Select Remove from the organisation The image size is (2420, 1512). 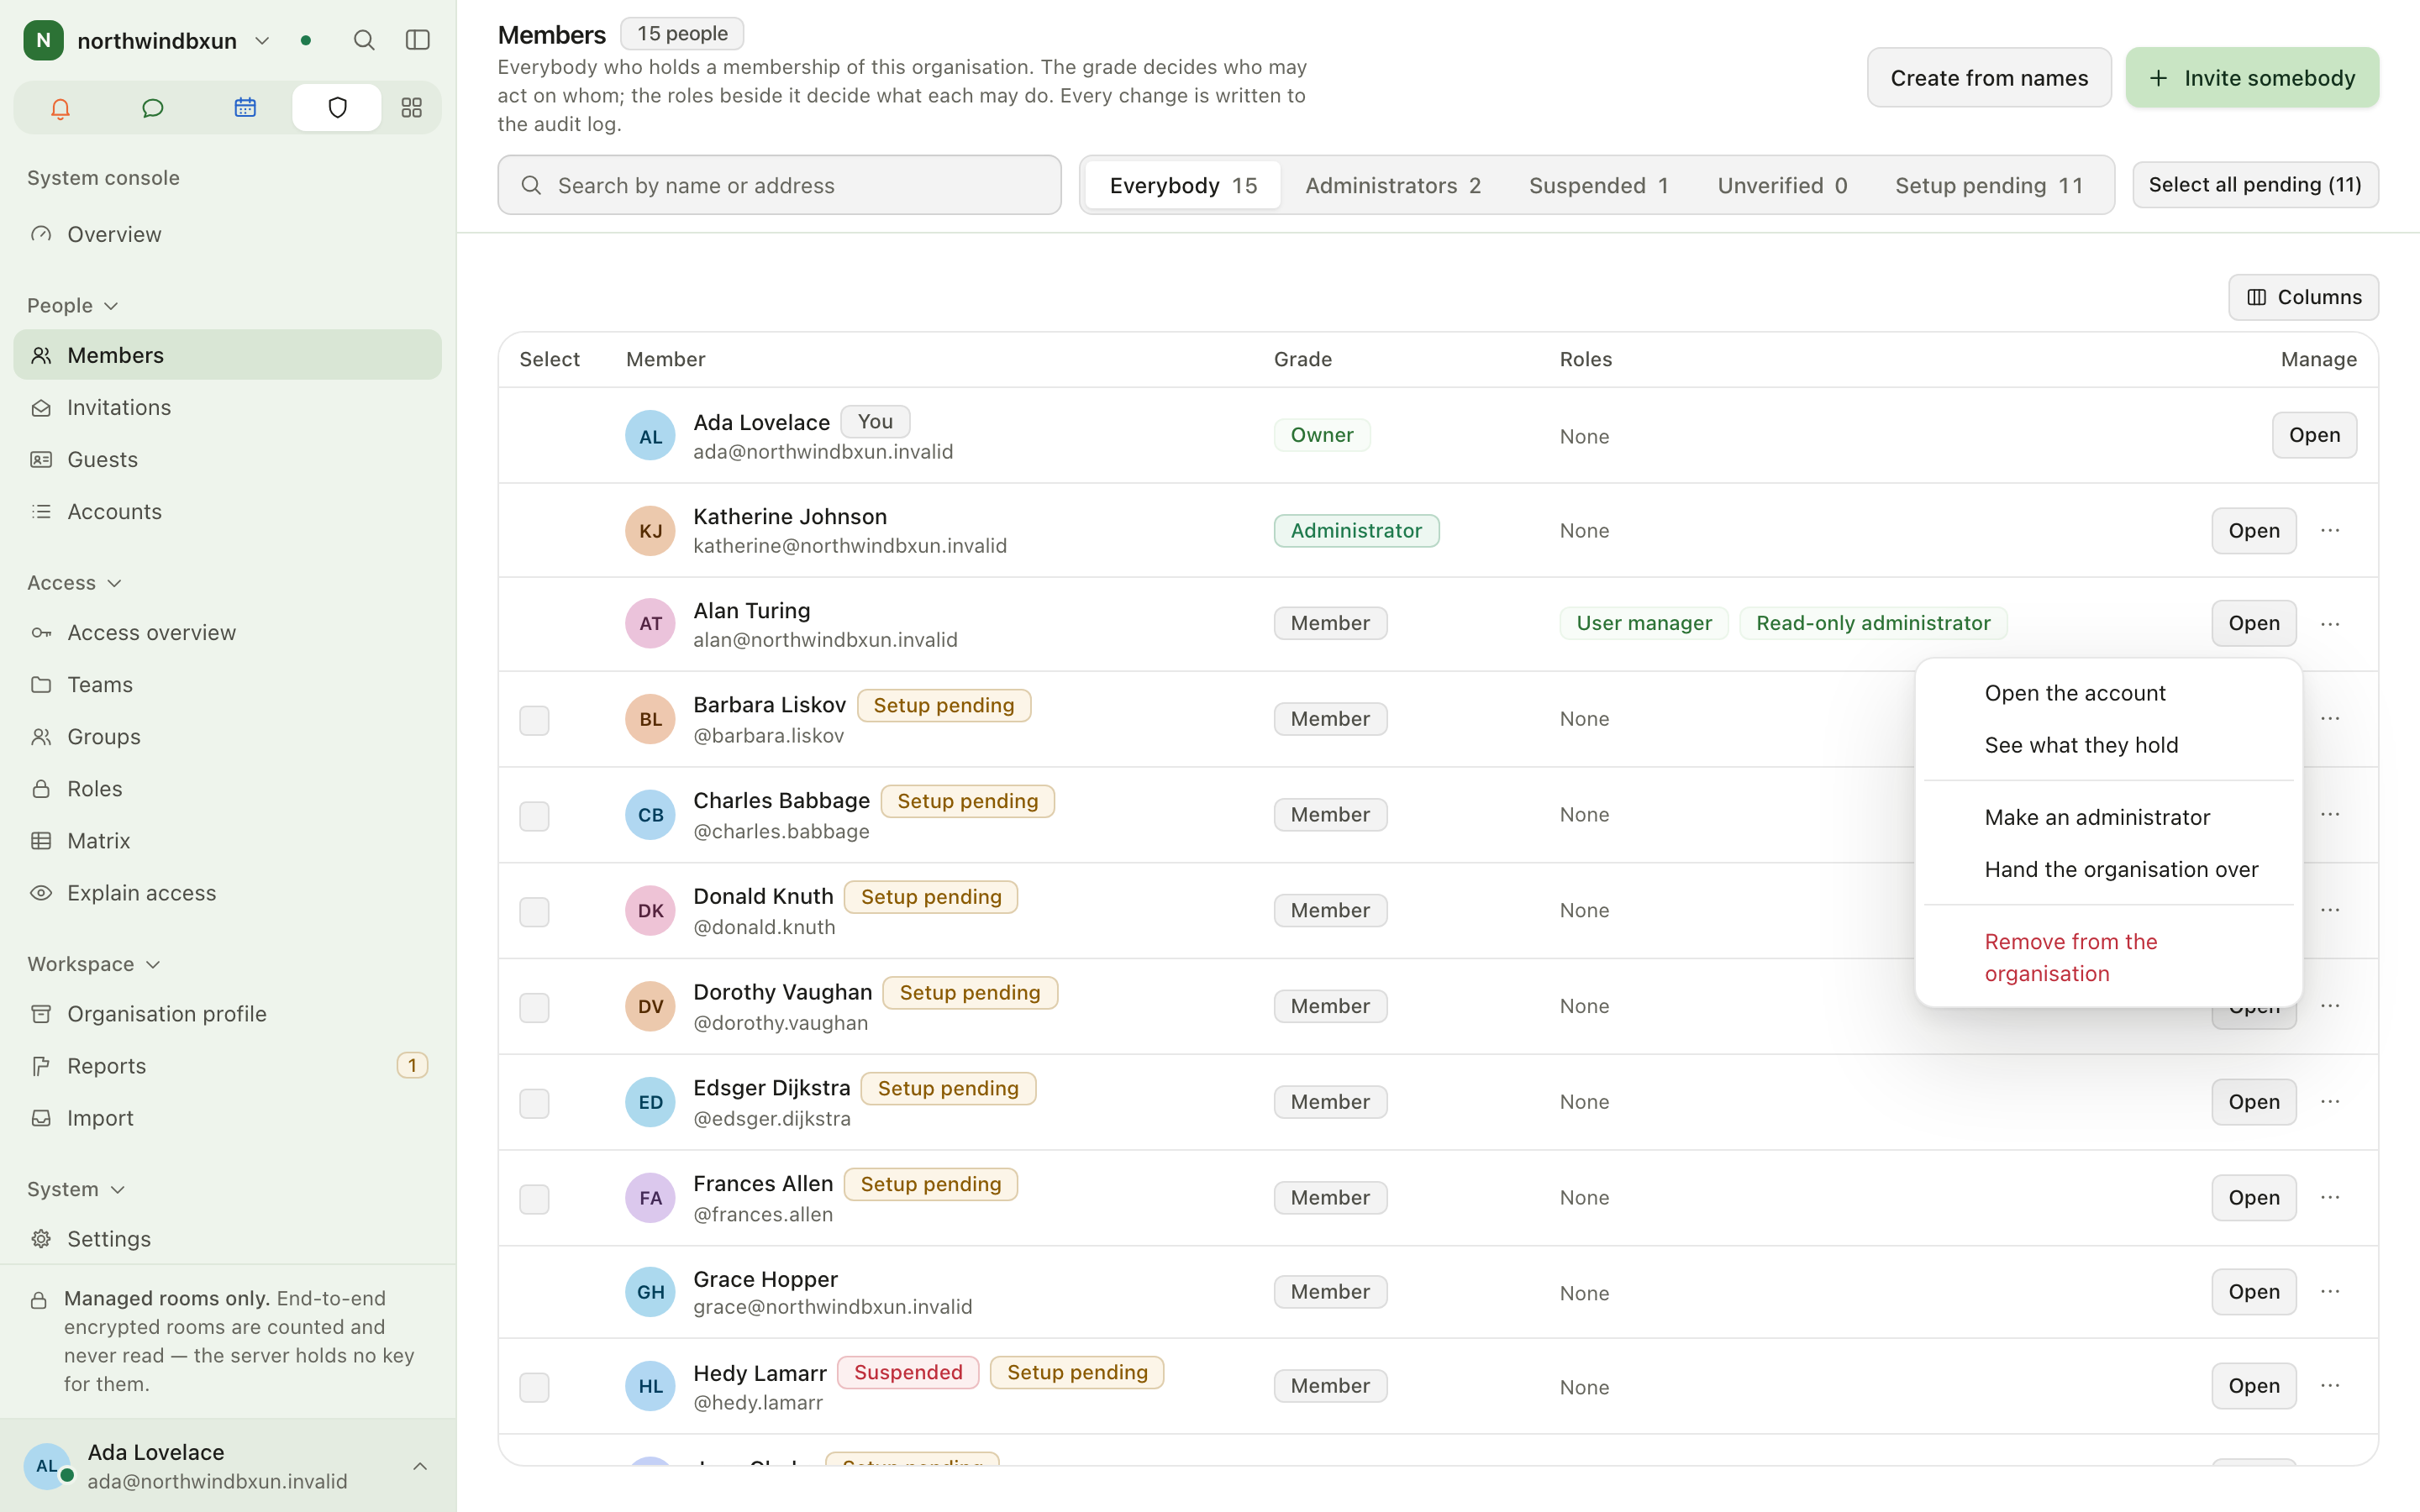click(2108, 957)
